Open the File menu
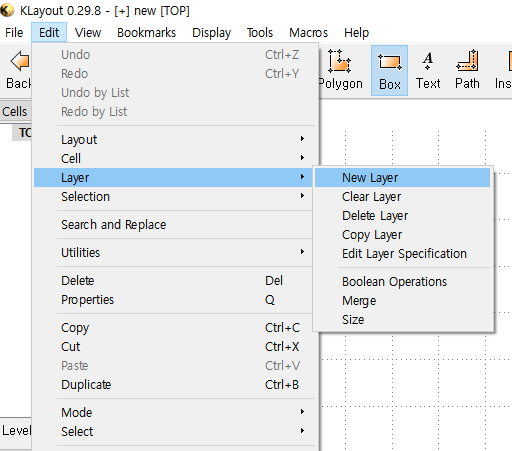Viewport: 512px width, 451px height. point(14,33)
